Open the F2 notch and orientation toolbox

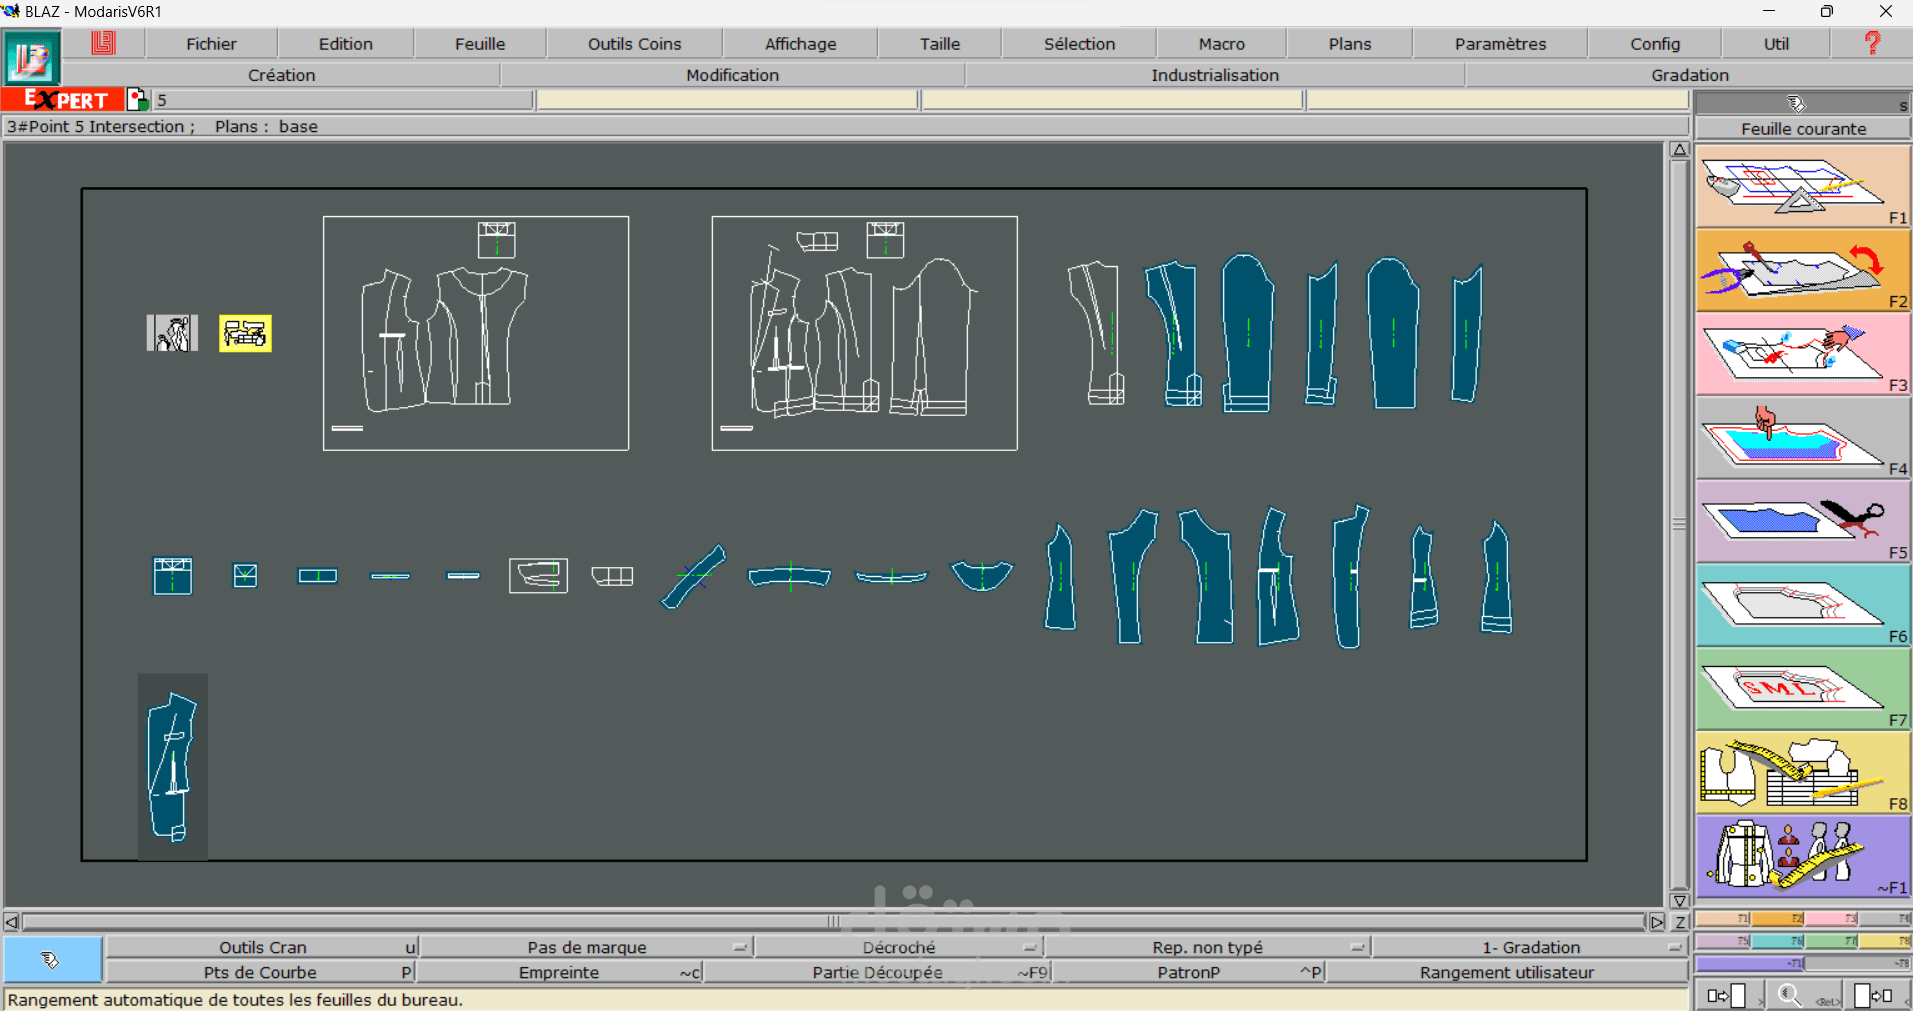(1802, 270)
